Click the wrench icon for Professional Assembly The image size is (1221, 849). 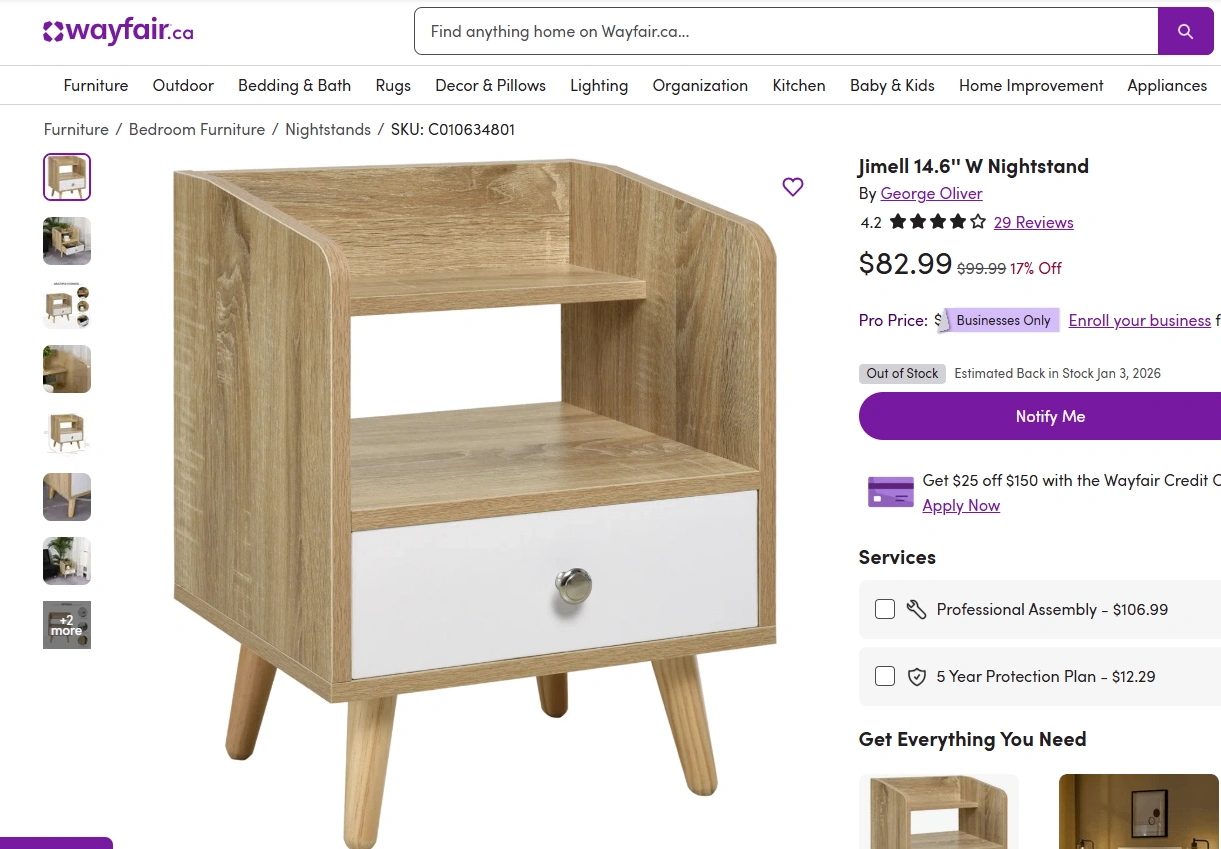point(916,609)
